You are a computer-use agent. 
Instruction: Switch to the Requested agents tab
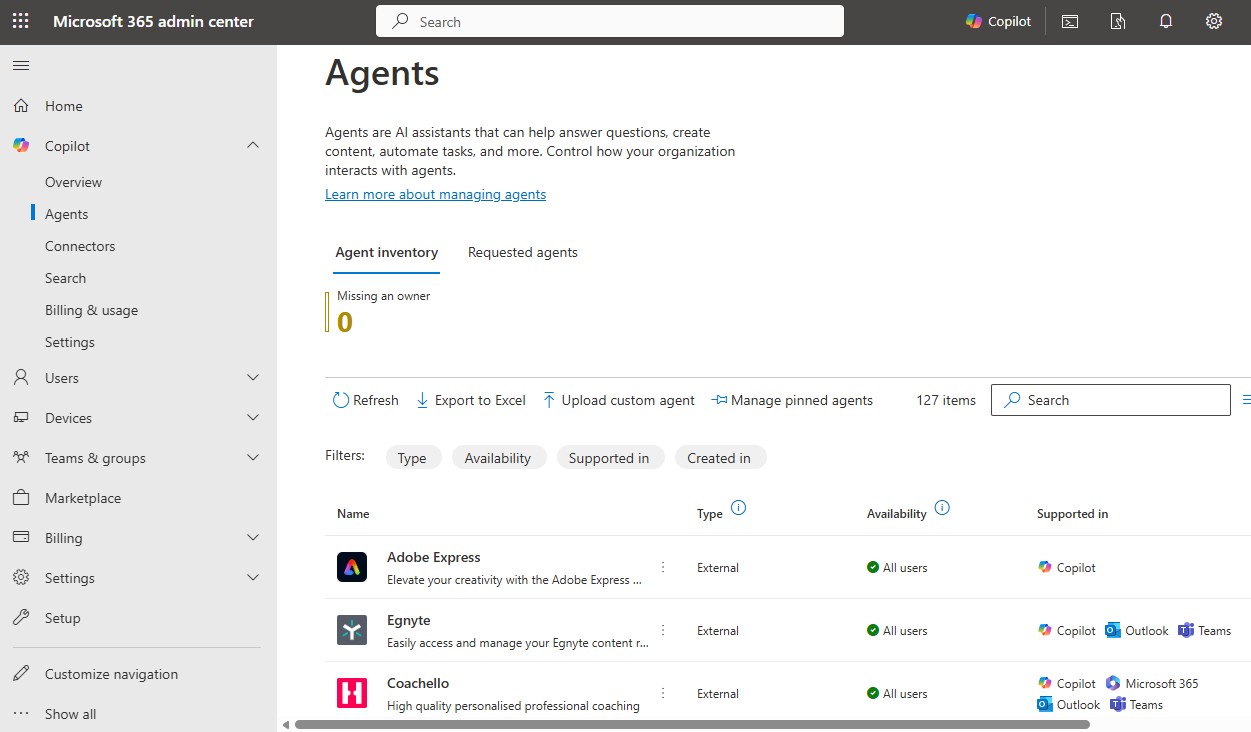(522, 252)
